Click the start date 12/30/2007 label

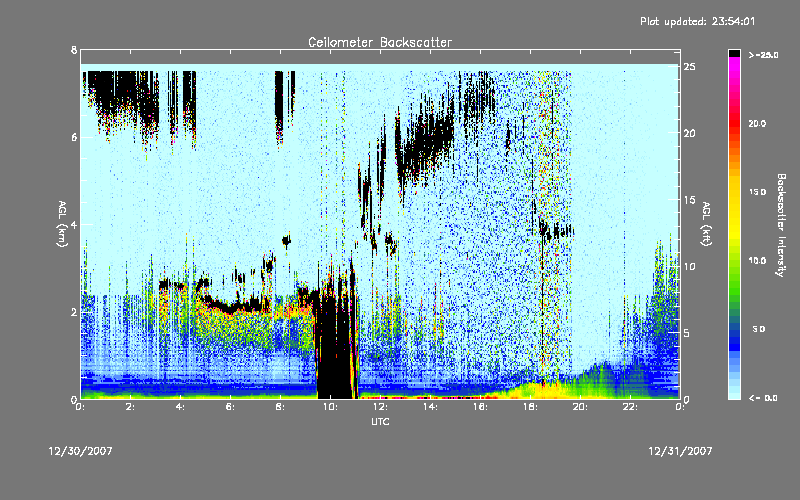click(80, 451)
